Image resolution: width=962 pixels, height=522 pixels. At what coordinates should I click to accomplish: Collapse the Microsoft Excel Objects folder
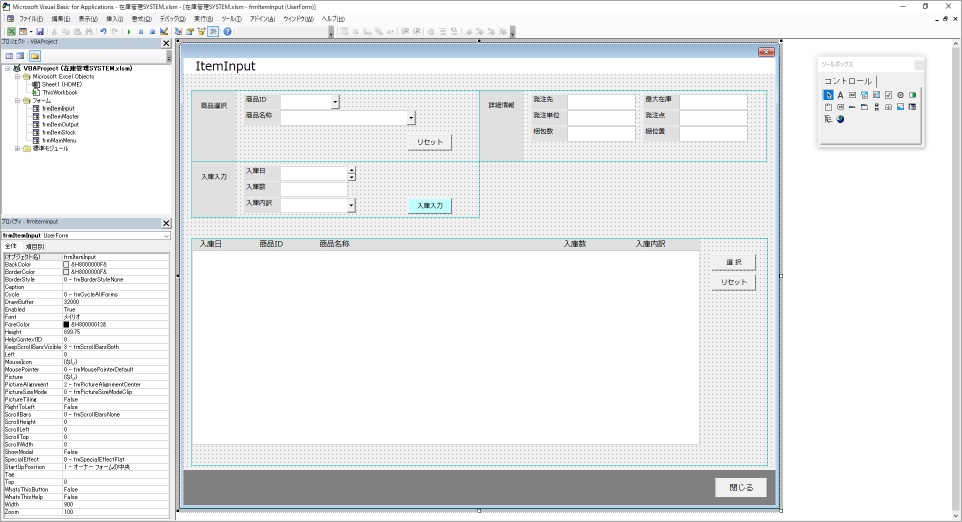click(x=18, y=77)
